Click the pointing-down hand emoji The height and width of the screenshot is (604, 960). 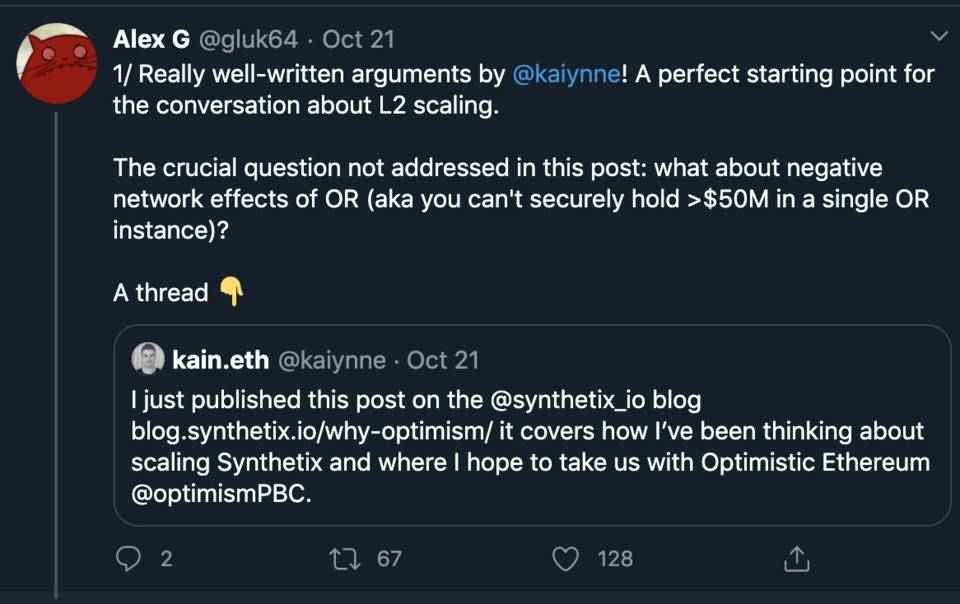(231, 292)
